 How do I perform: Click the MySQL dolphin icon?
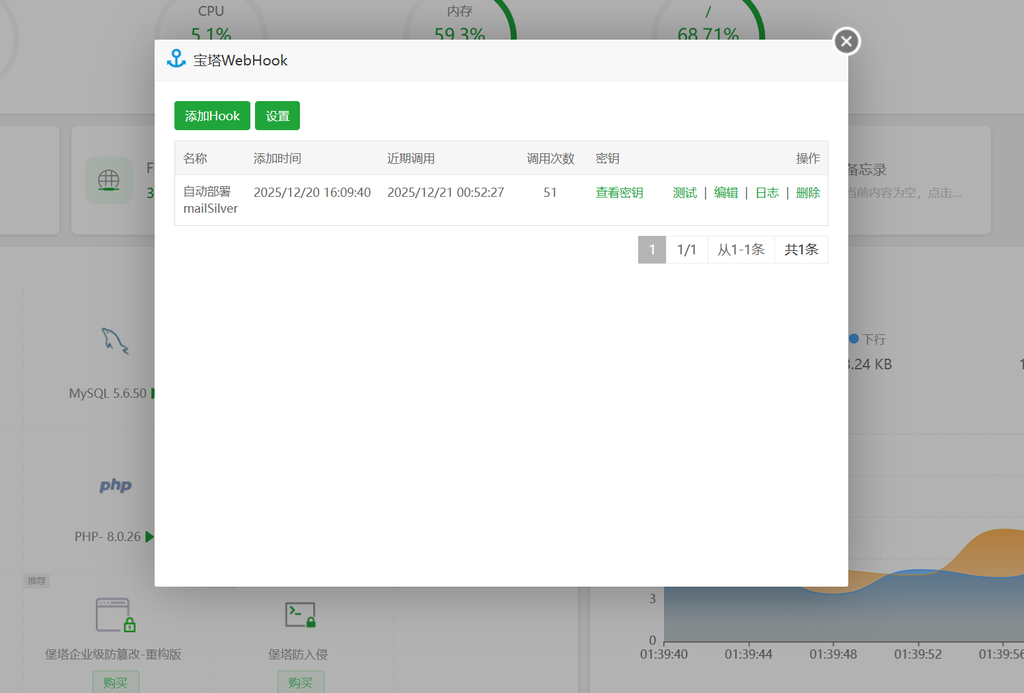tap(115, 341)
